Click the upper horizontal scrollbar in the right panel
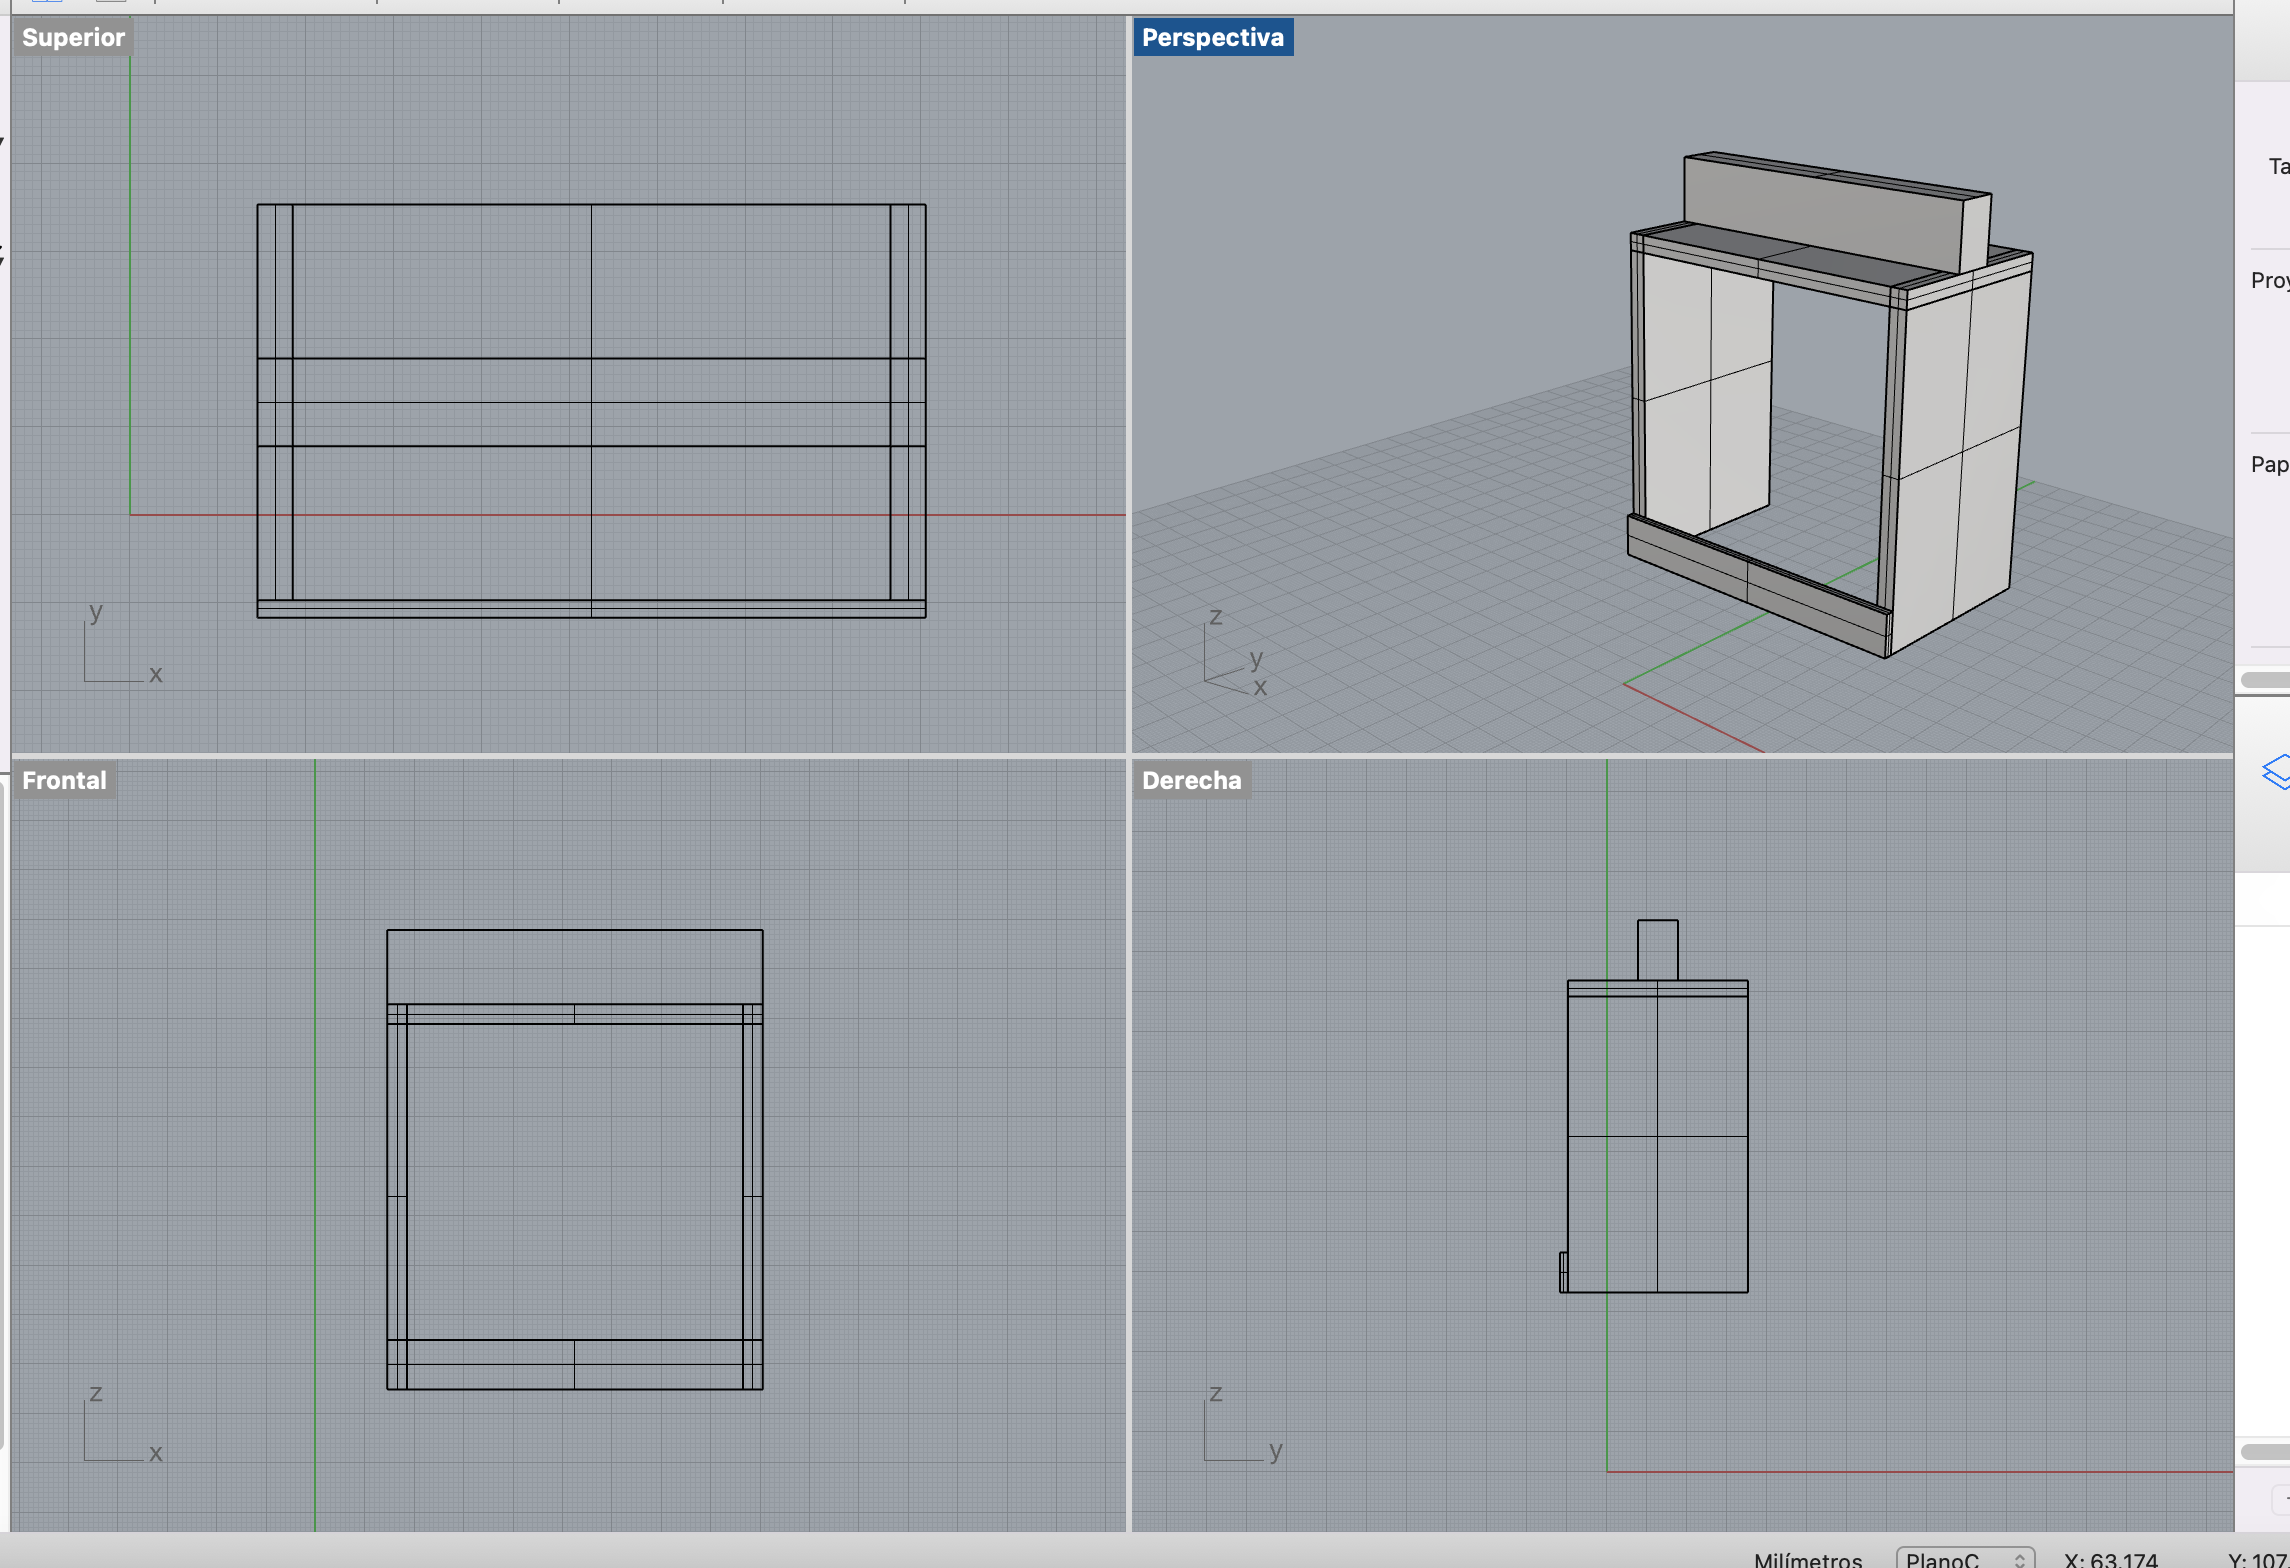The height and width of the screenshot is (1568, 2290). click(2266, 680)
